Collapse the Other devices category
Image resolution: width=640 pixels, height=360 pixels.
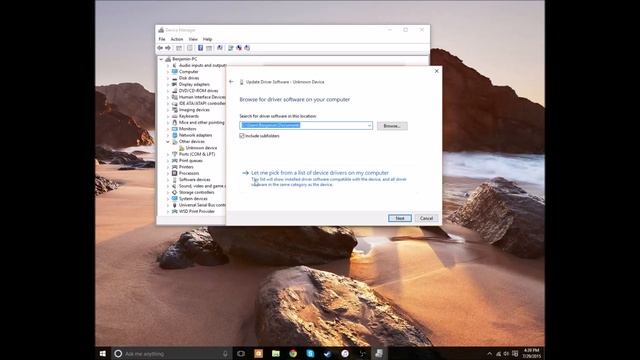click(x=168, y=142)
